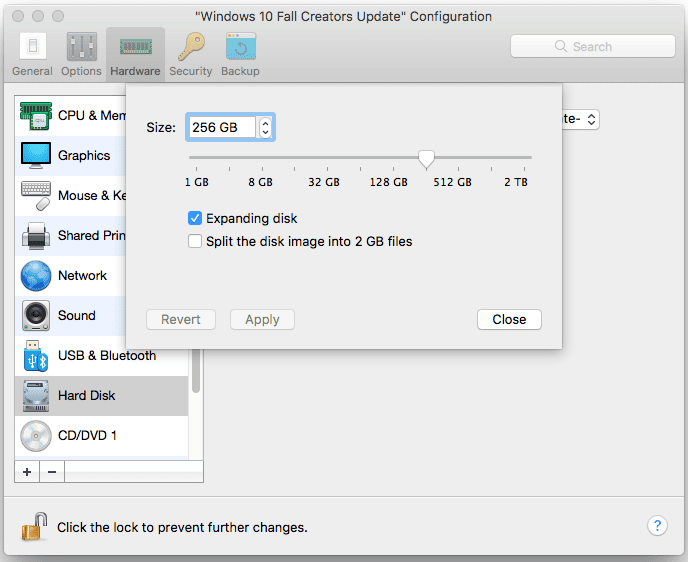This screenshot has height=562, width=688.
Task: Open the Options sliders icon
Action: (82, 46)
